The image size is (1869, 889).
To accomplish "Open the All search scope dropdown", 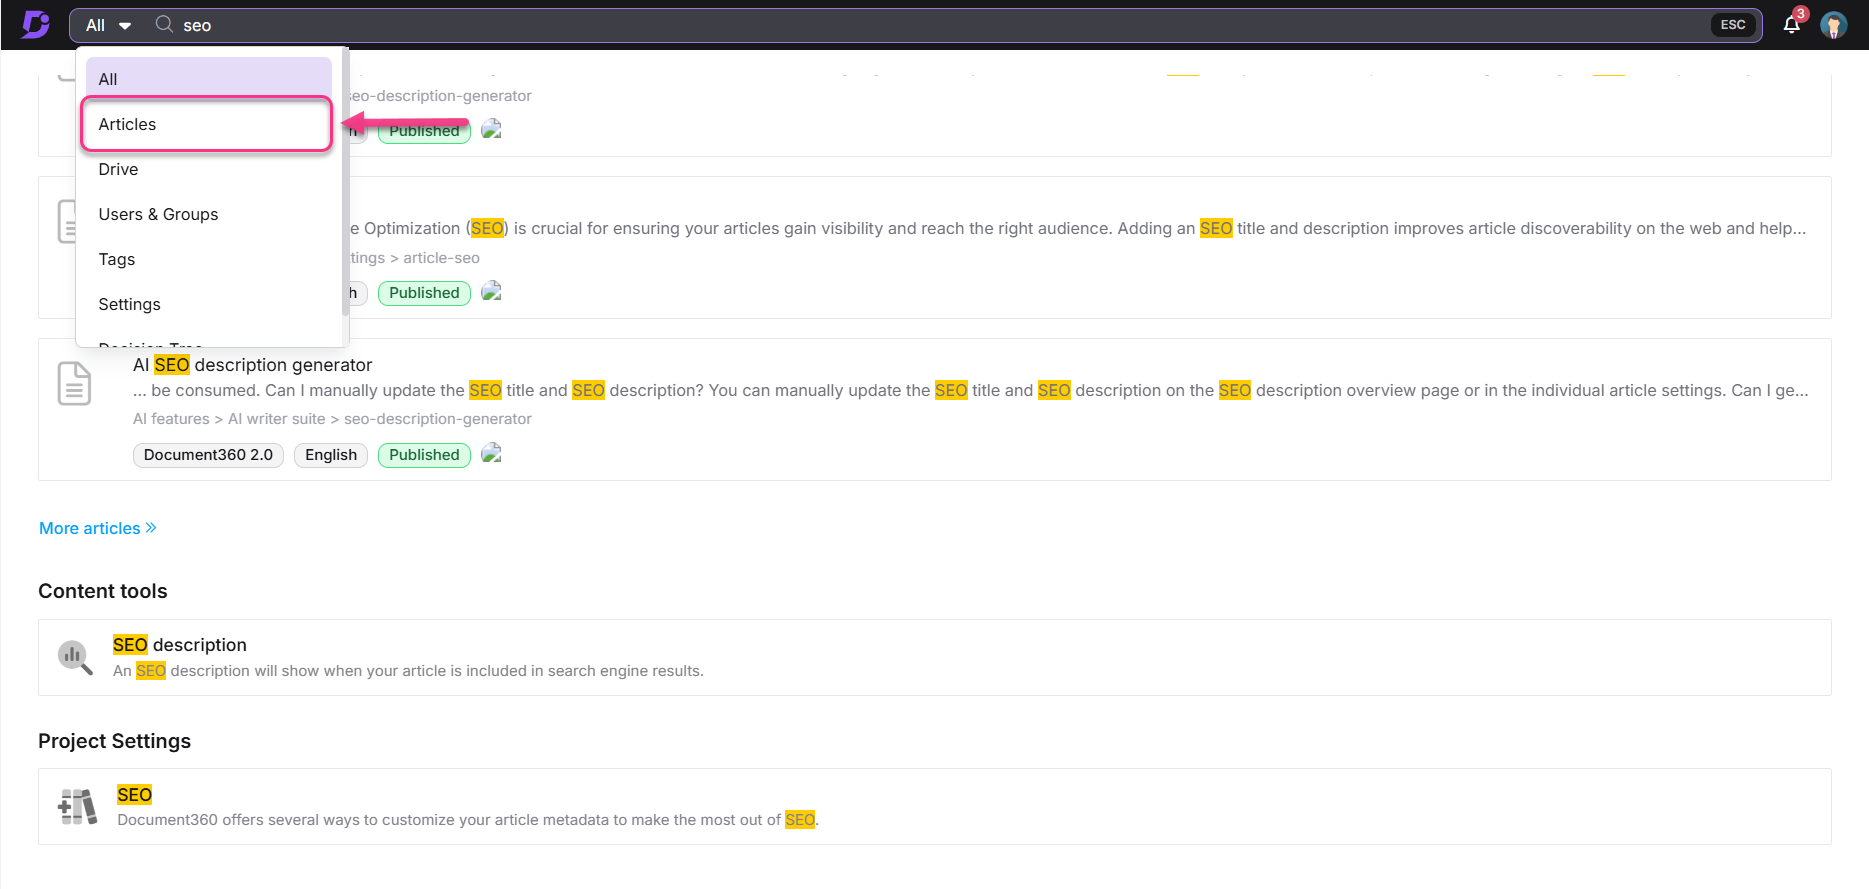I will pos(108,25).
